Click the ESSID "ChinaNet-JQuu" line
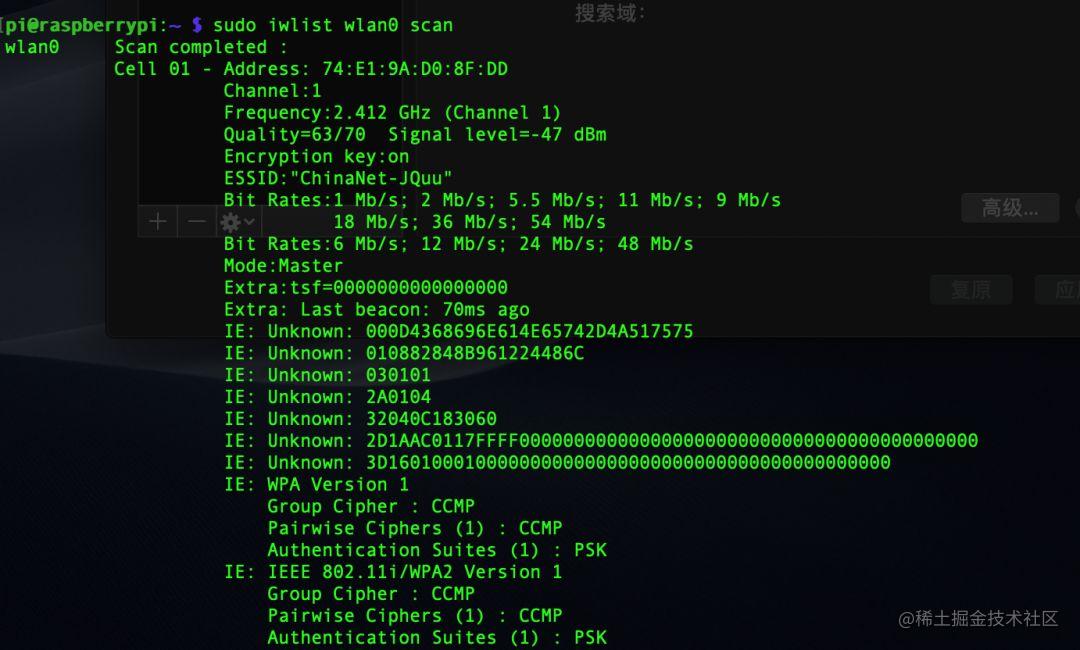Screen dimensions: 1080x650 [x=338, y=178]
